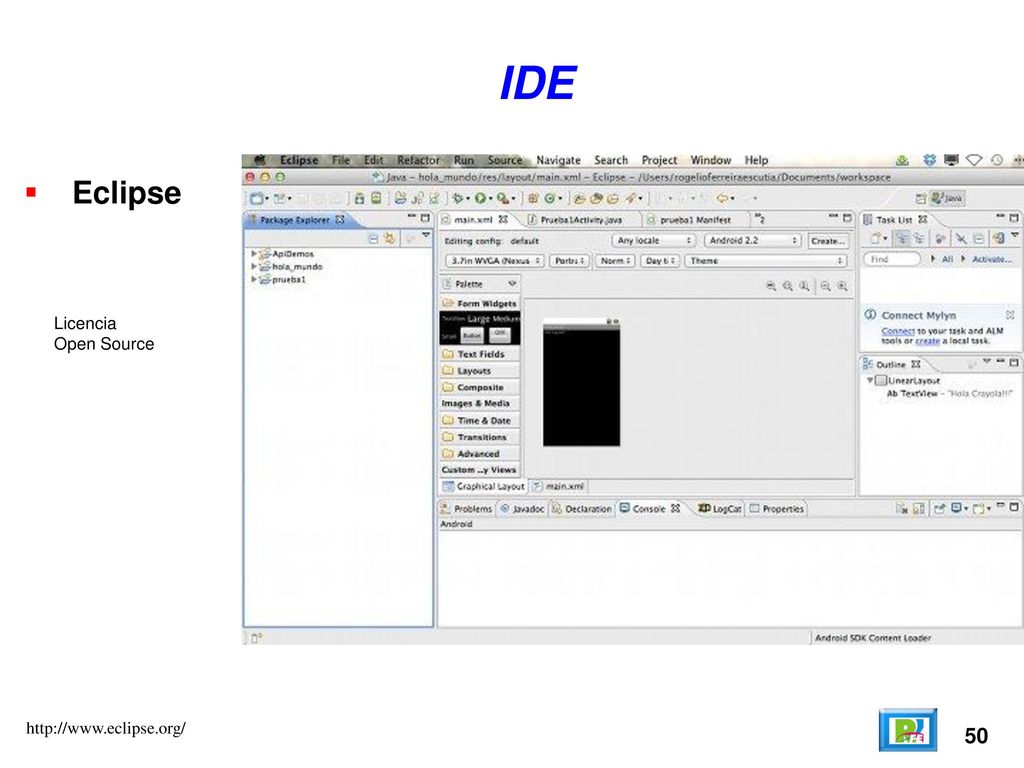Image resolution: width=1024 pixels, height=768 pixels.
Task: Click the Collapse All icon in Package Explorer
Action: point(374,239)
